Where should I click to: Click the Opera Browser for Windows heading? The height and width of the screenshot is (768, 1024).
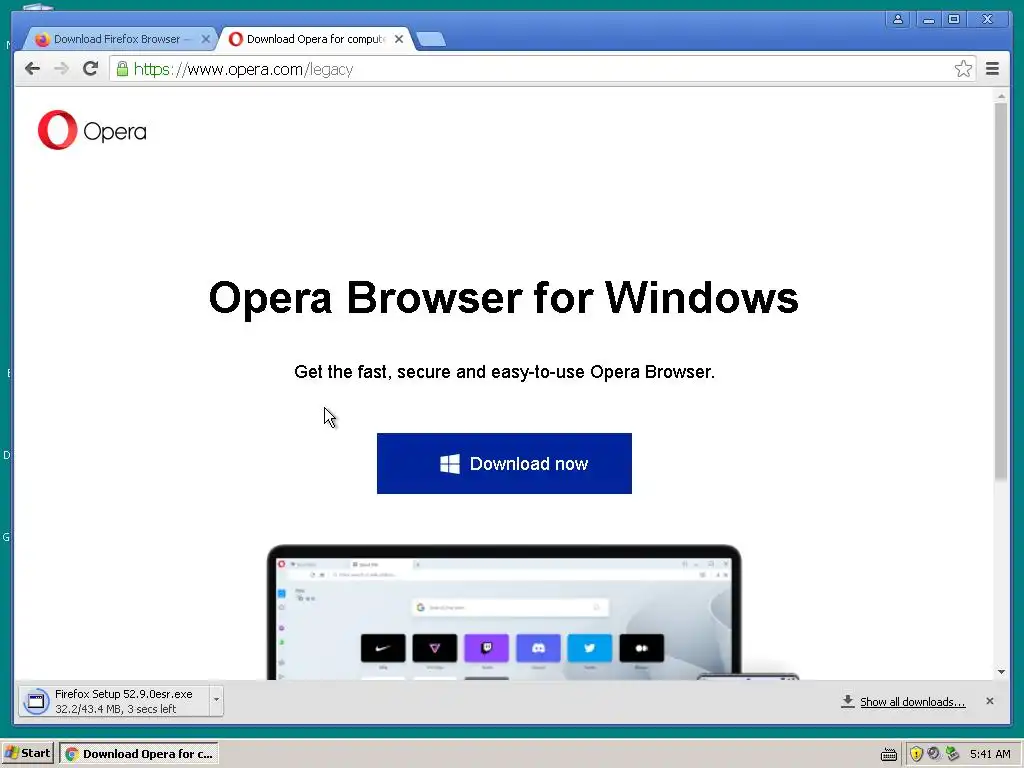click(x=504, y=298)
